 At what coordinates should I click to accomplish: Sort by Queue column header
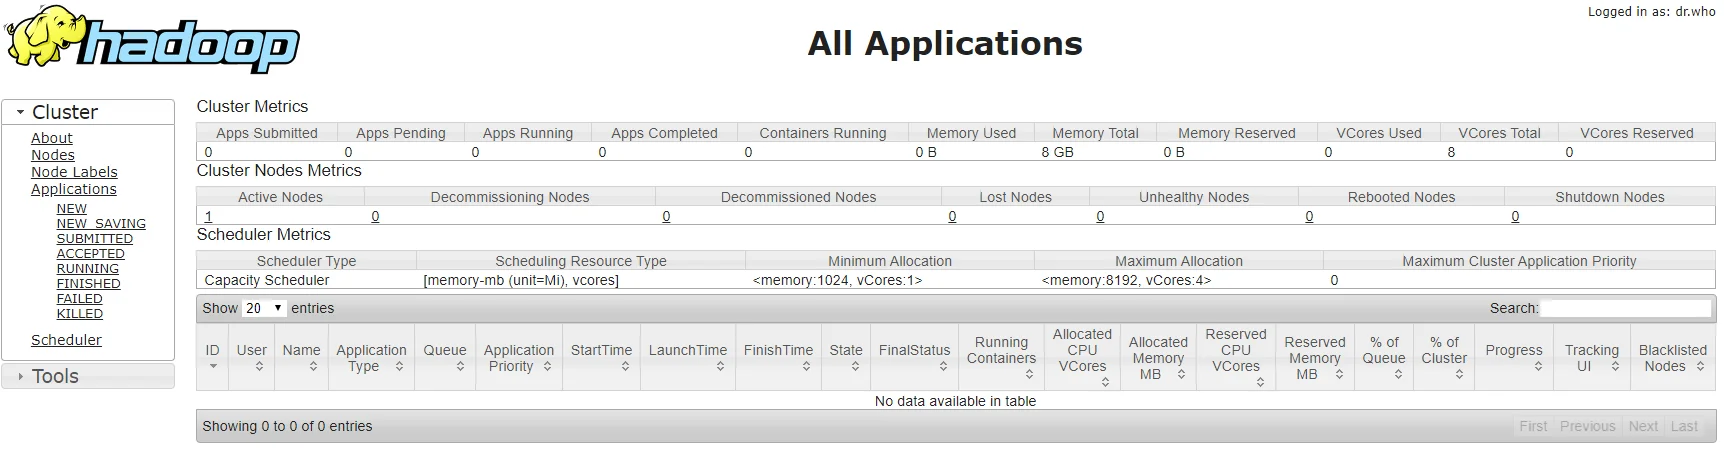(444, 357)
